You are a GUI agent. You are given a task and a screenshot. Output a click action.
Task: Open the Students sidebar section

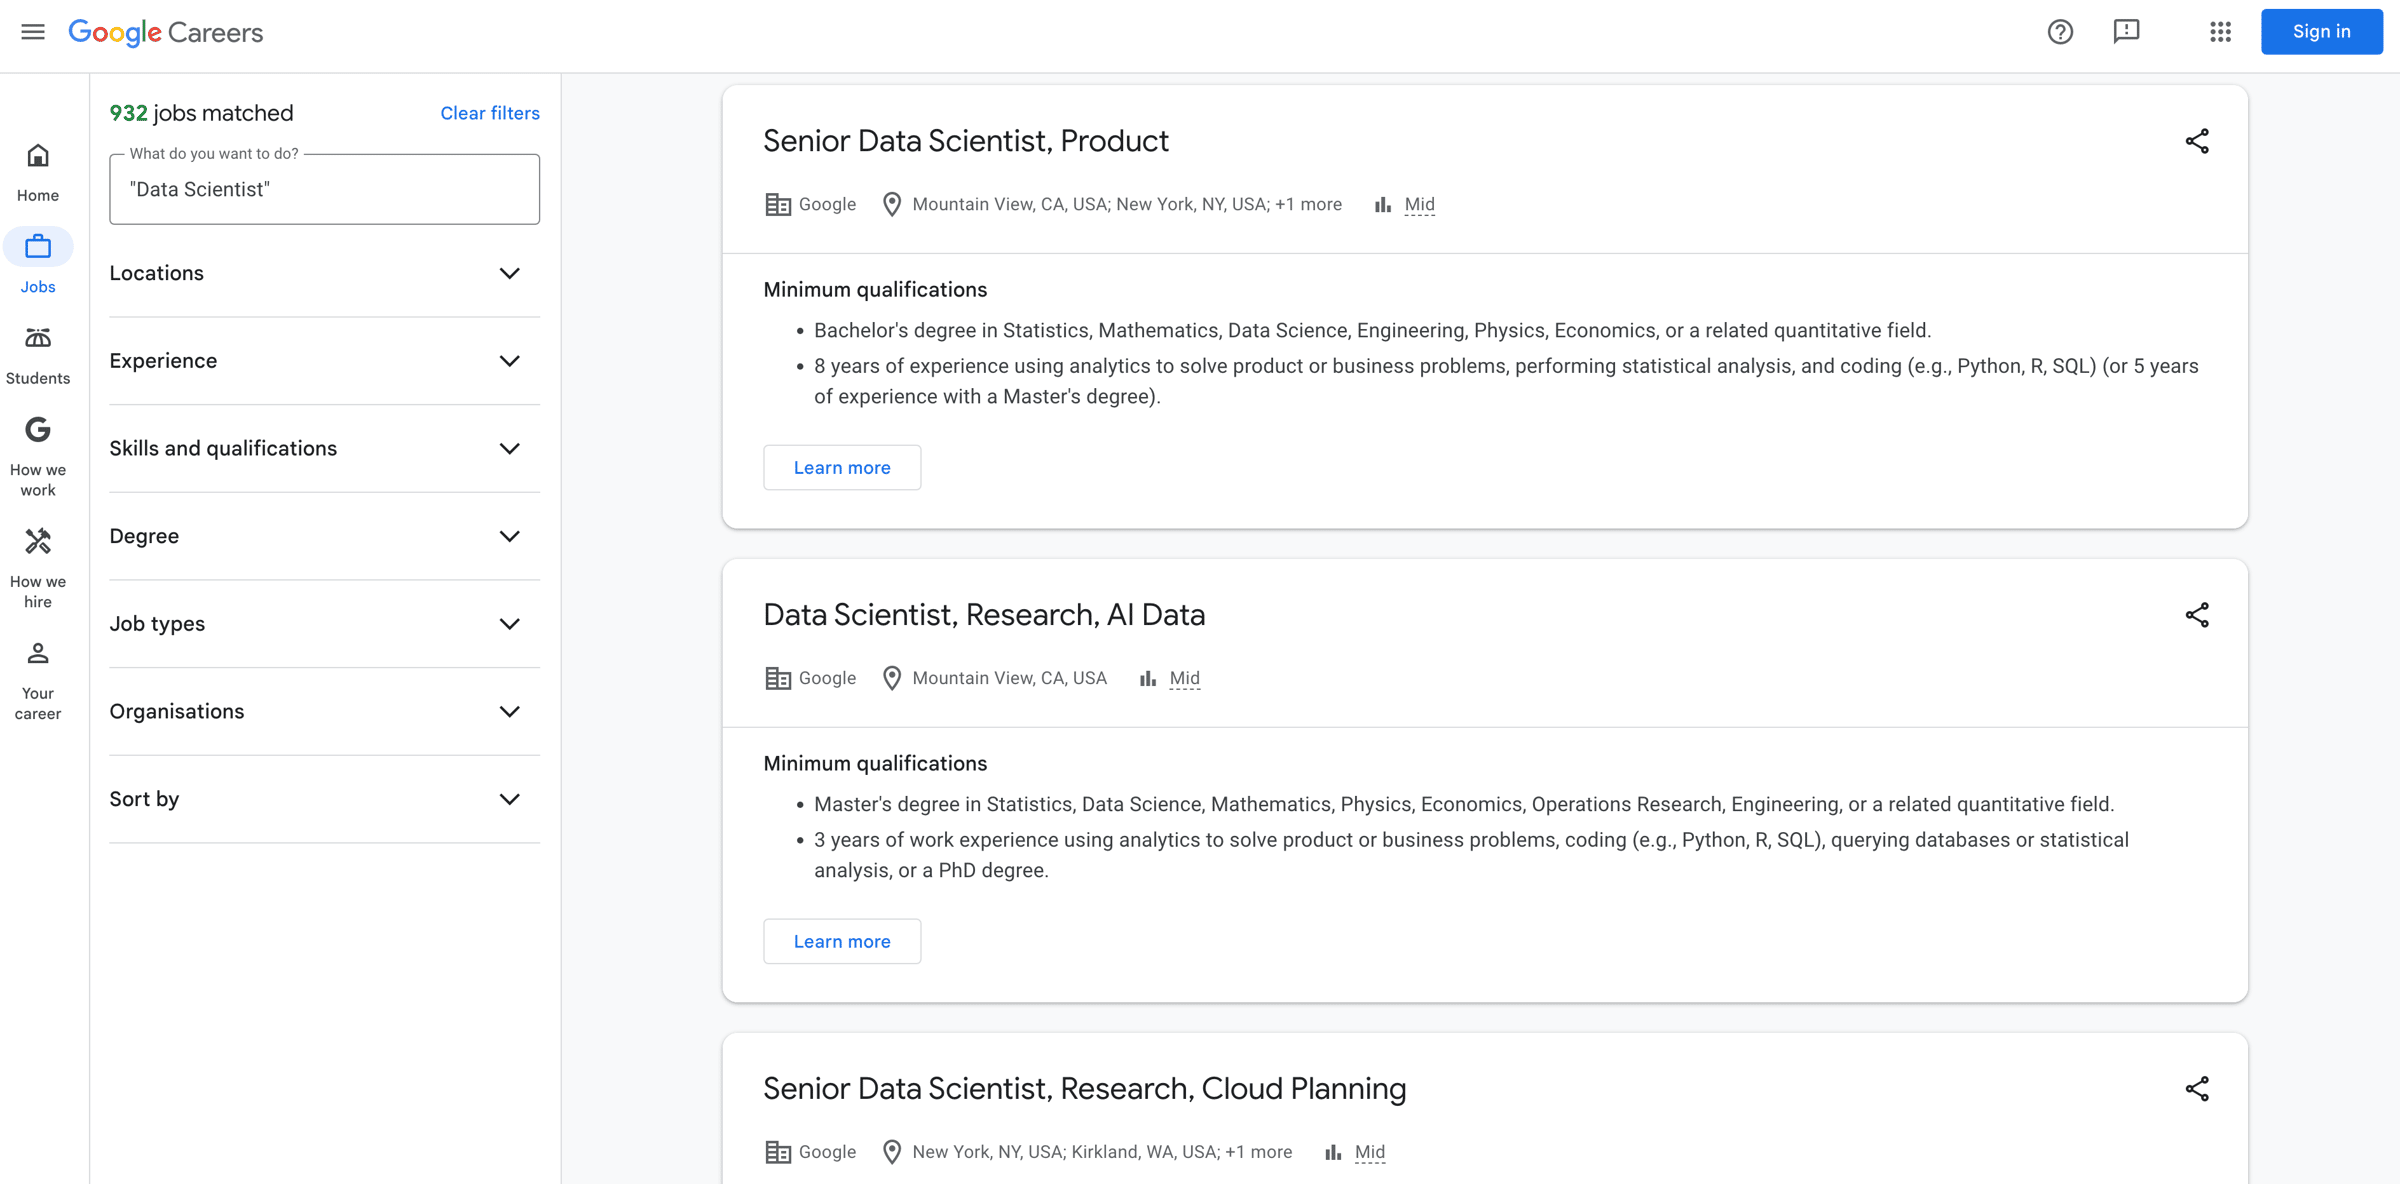click(38, 355)
